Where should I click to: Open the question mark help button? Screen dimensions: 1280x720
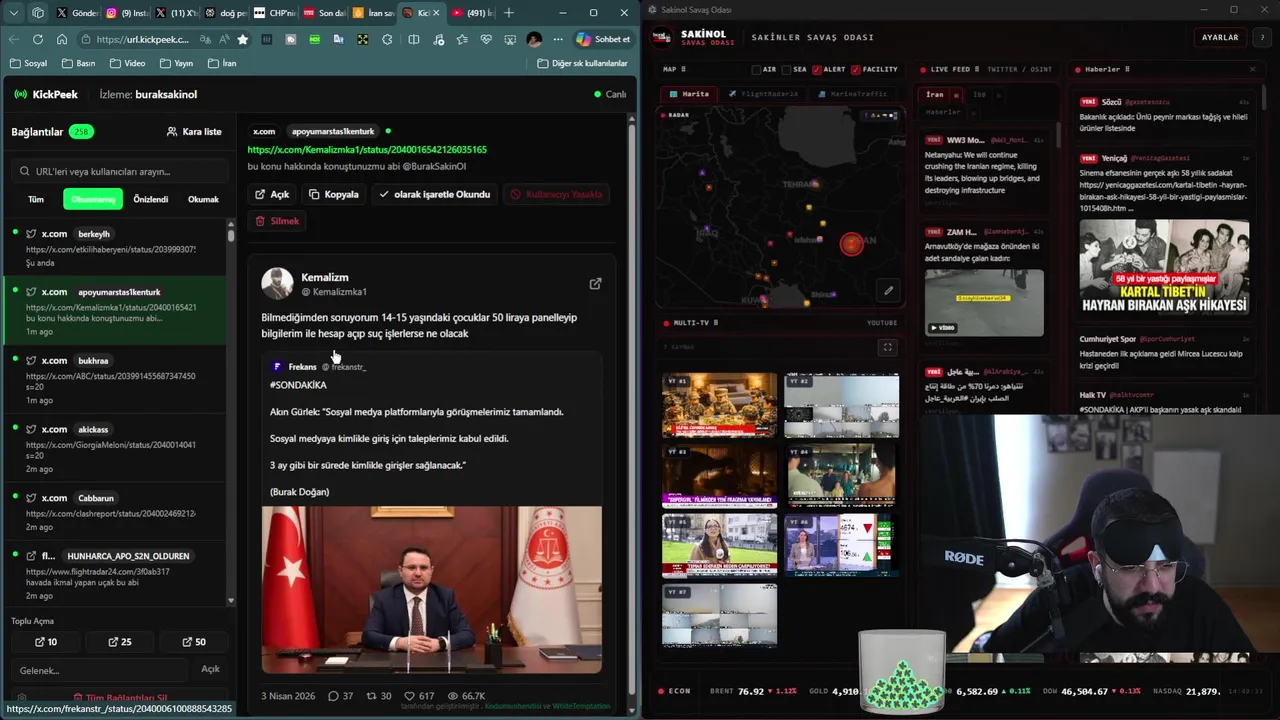point(1263,37)
